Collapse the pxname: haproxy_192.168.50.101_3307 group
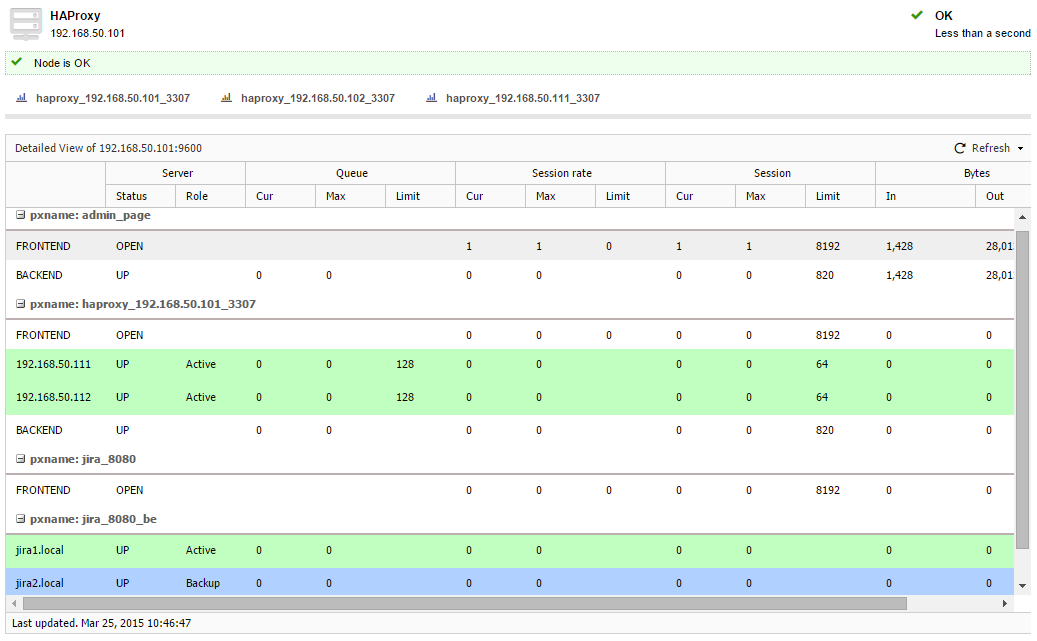 coord(21,303)
